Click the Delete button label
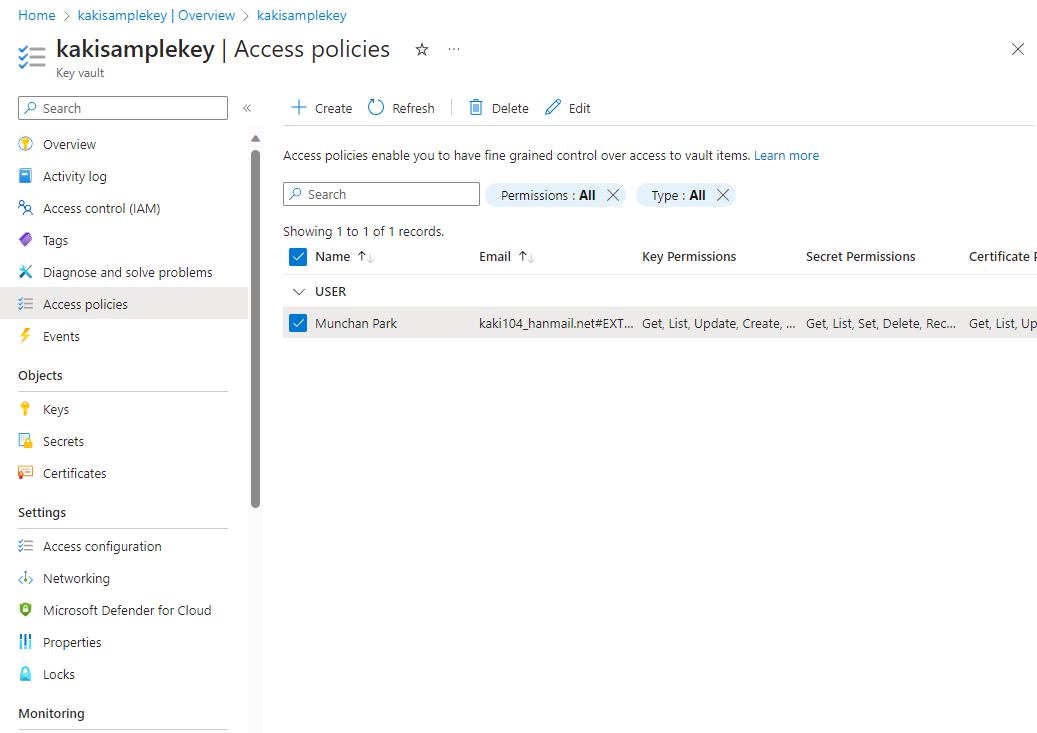This screenshot has width=1037, height=733. point(510,108)
